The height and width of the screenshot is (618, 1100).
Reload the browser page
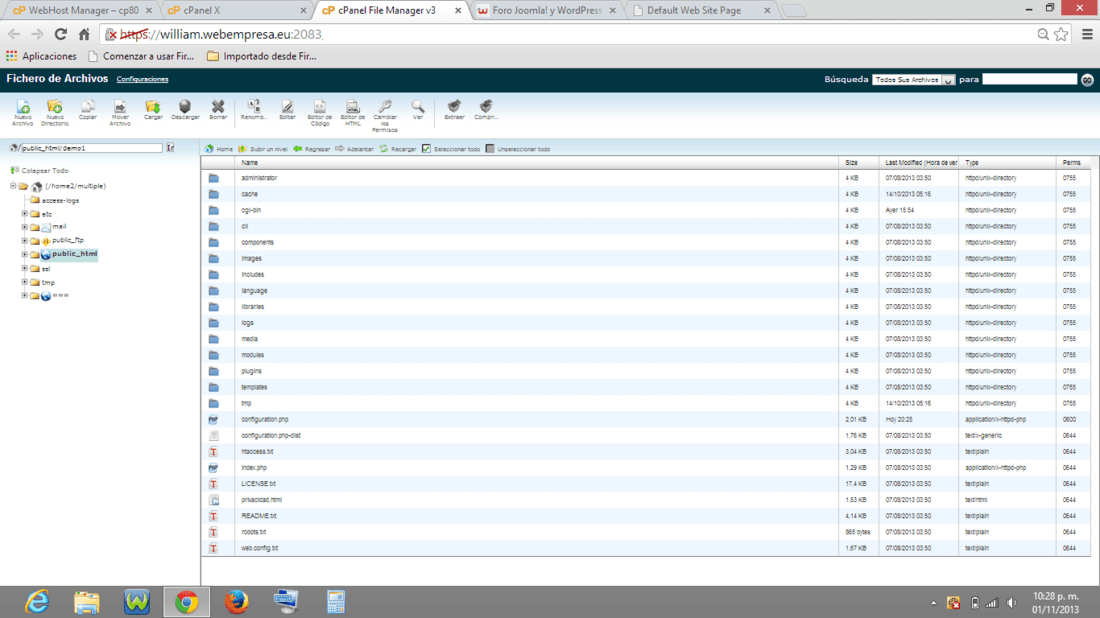[x=61, y=34]
